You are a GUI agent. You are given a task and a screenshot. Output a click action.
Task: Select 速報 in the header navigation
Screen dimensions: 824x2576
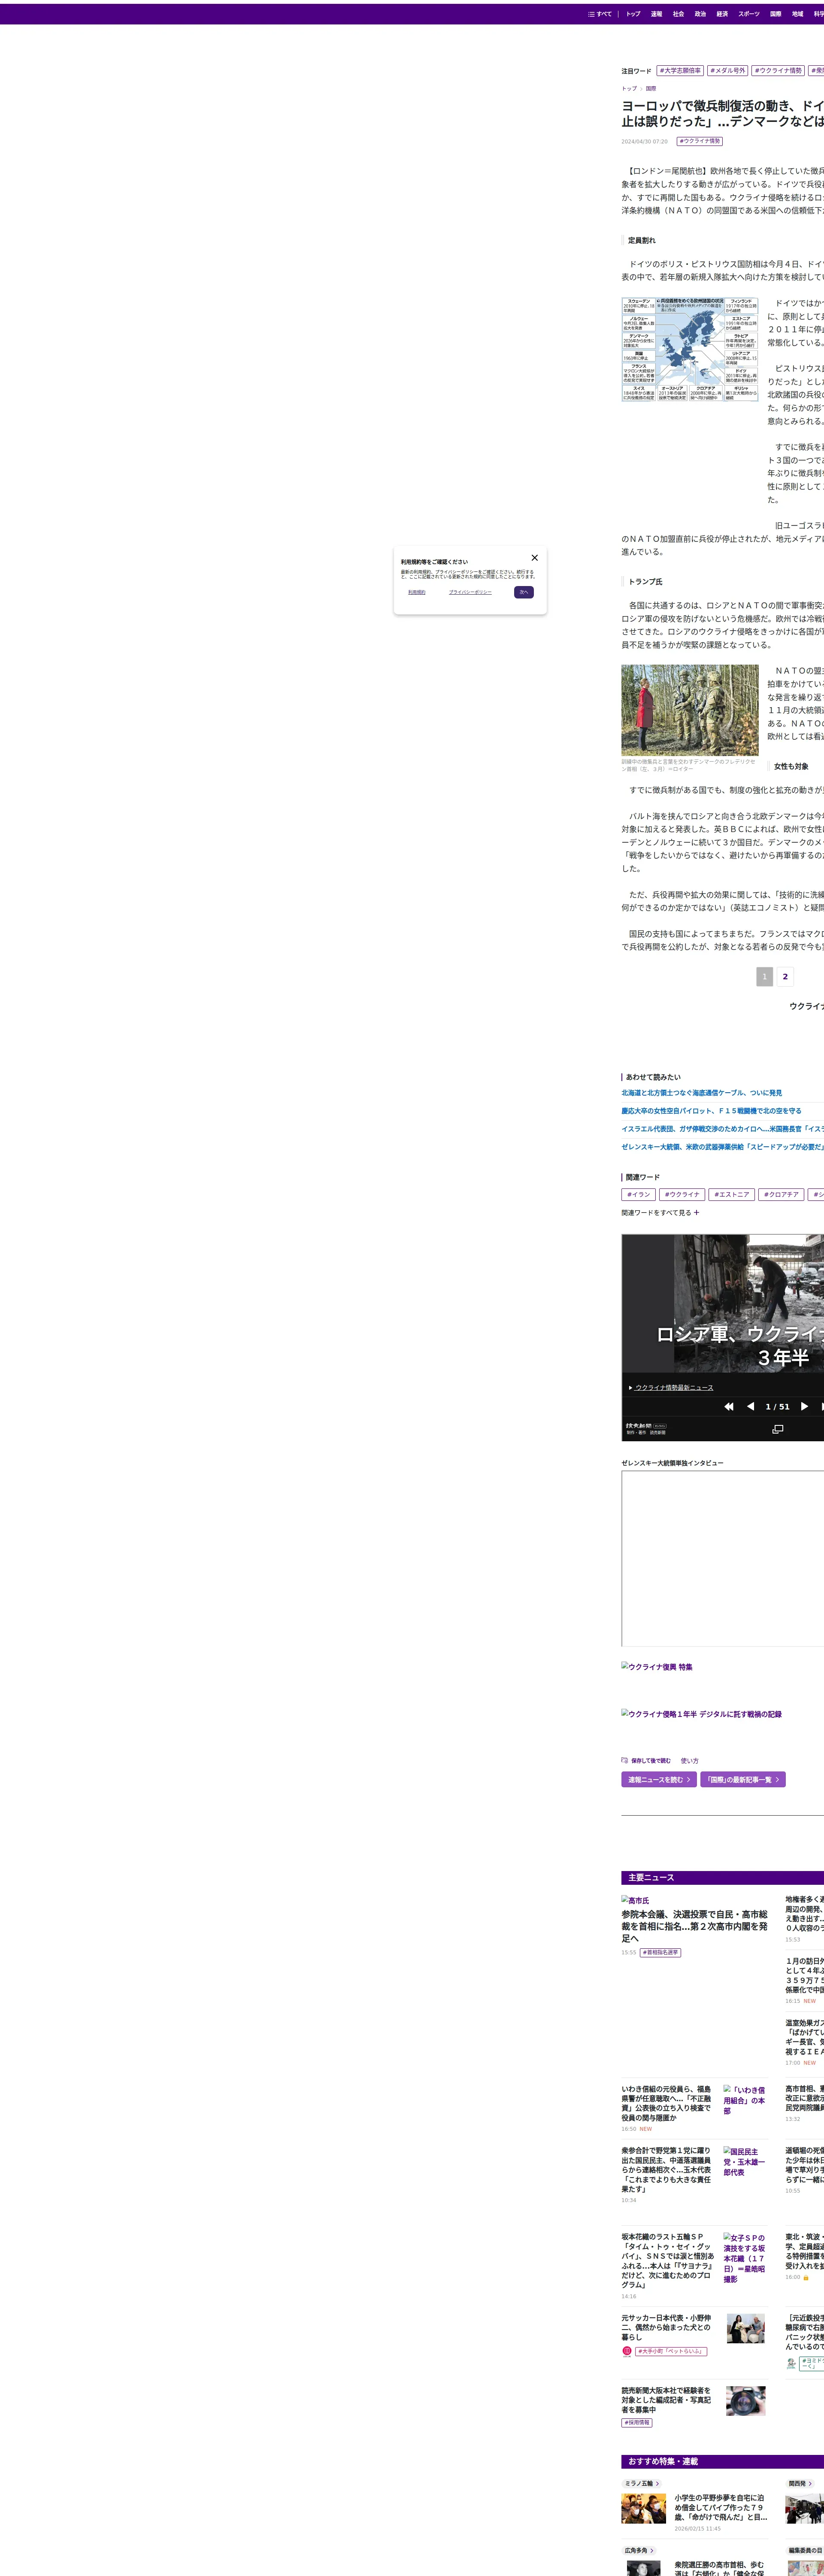pyautogui.click(x=656, y=14)
